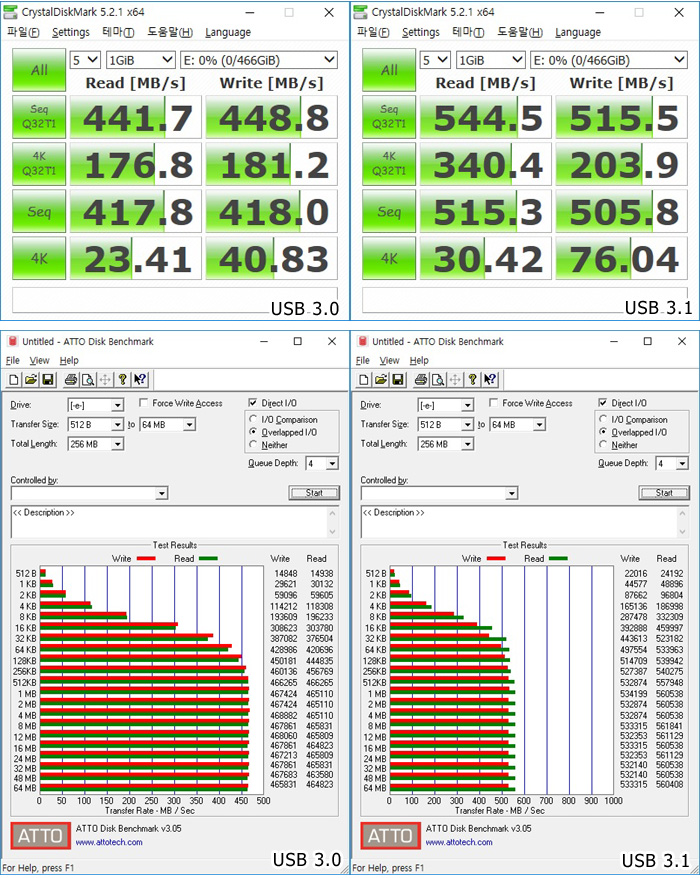
Task: Click Print Preview icon in USB 3.1 ATTO toolbar
Action: click(x=438, y=380)
